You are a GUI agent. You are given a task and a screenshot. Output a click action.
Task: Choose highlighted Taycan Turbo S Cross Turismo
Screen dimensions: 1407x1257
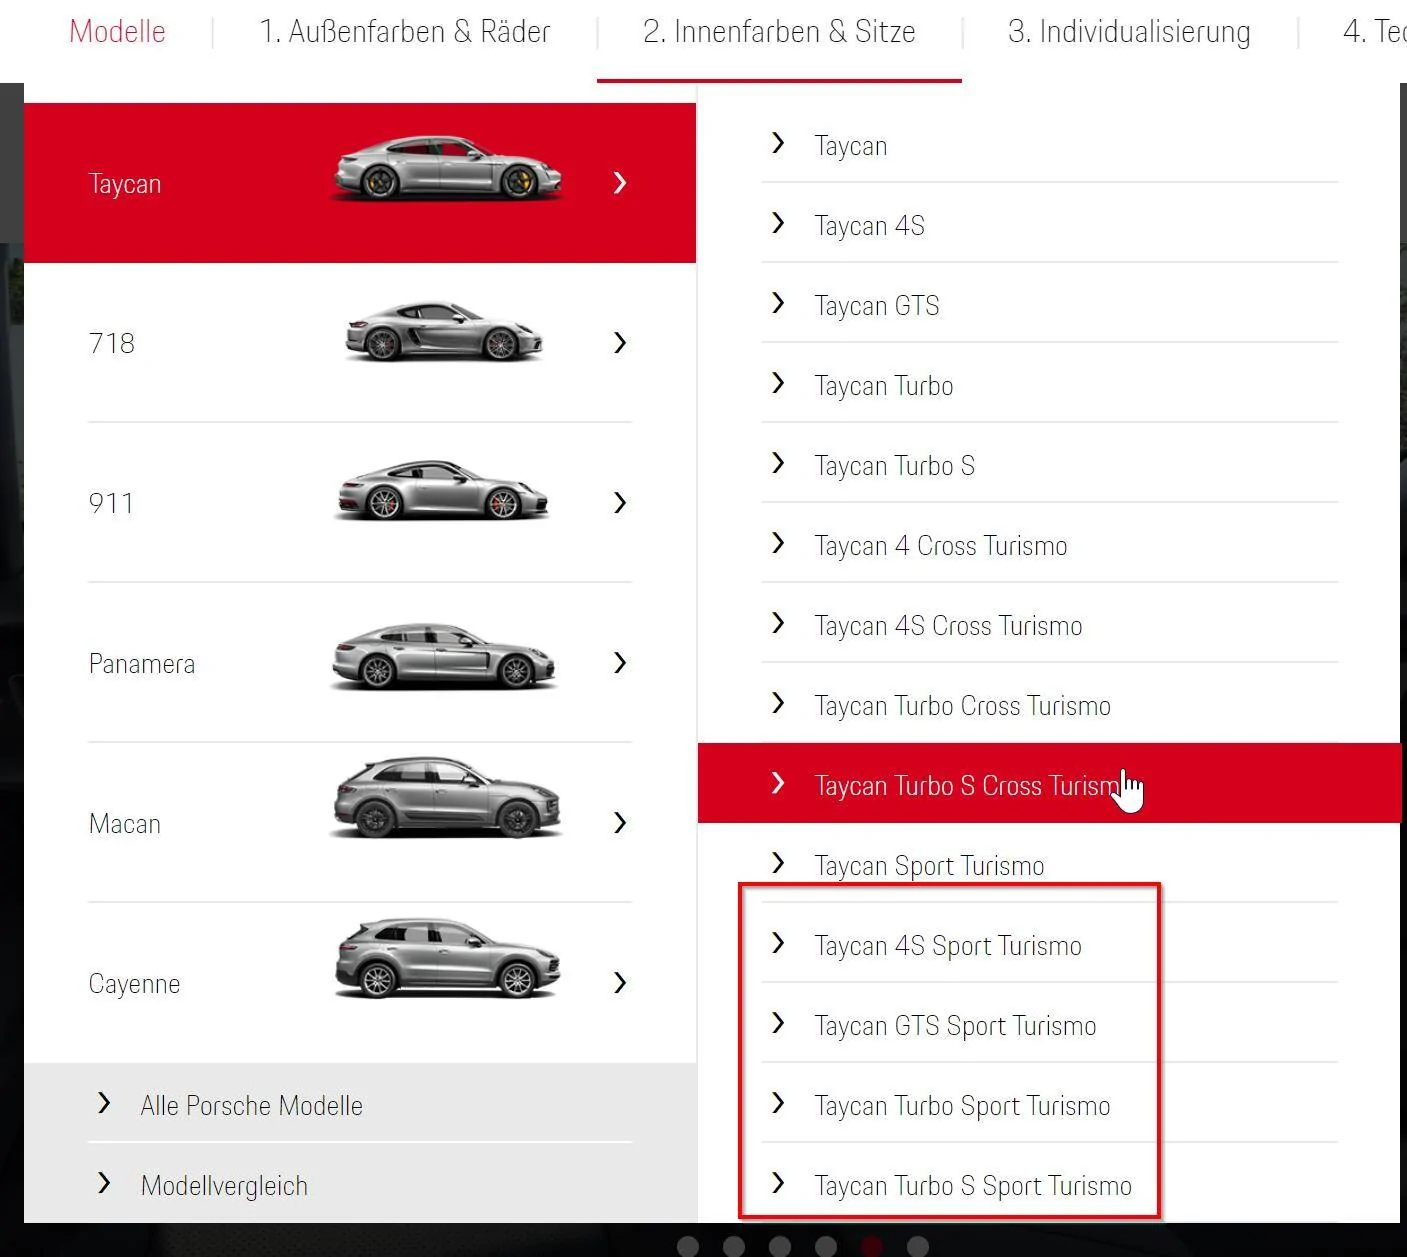1050,783
